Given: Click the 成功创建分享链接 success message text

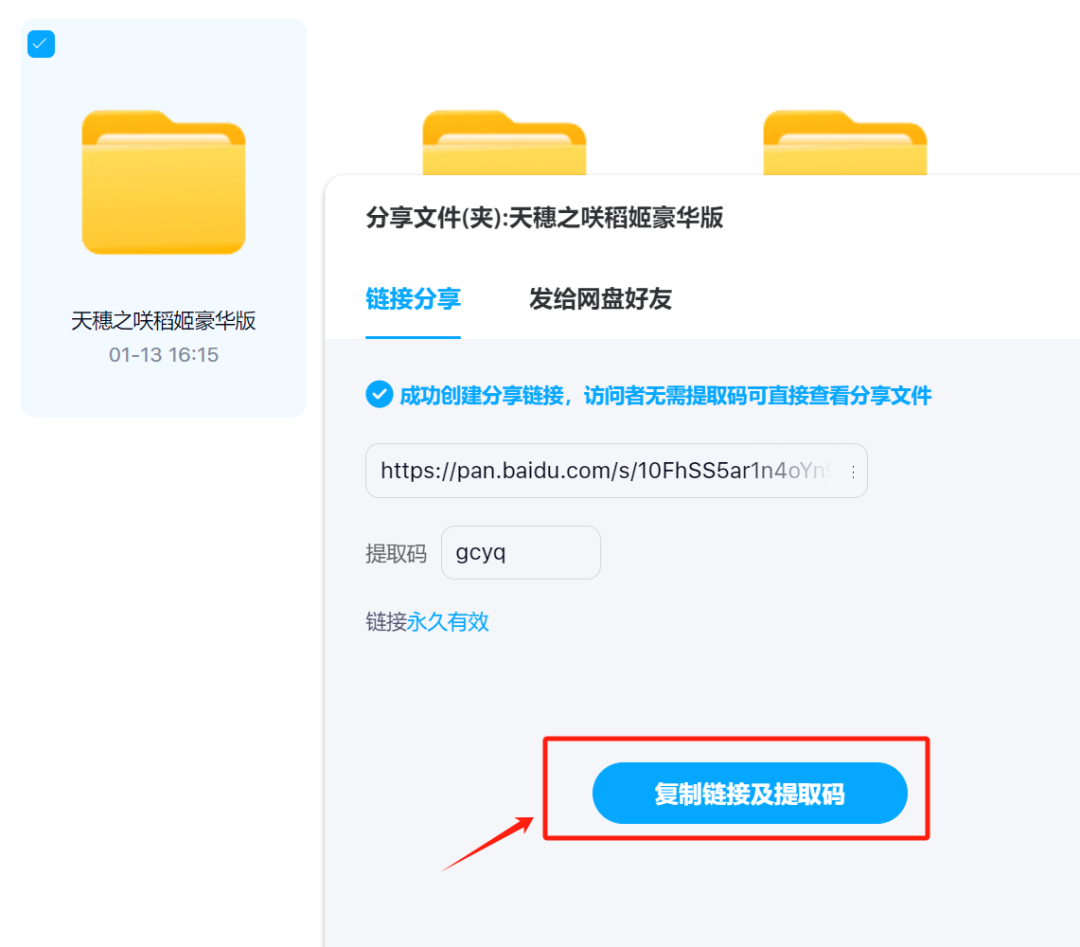Looking at the screenshot, I should pos(665,395).
